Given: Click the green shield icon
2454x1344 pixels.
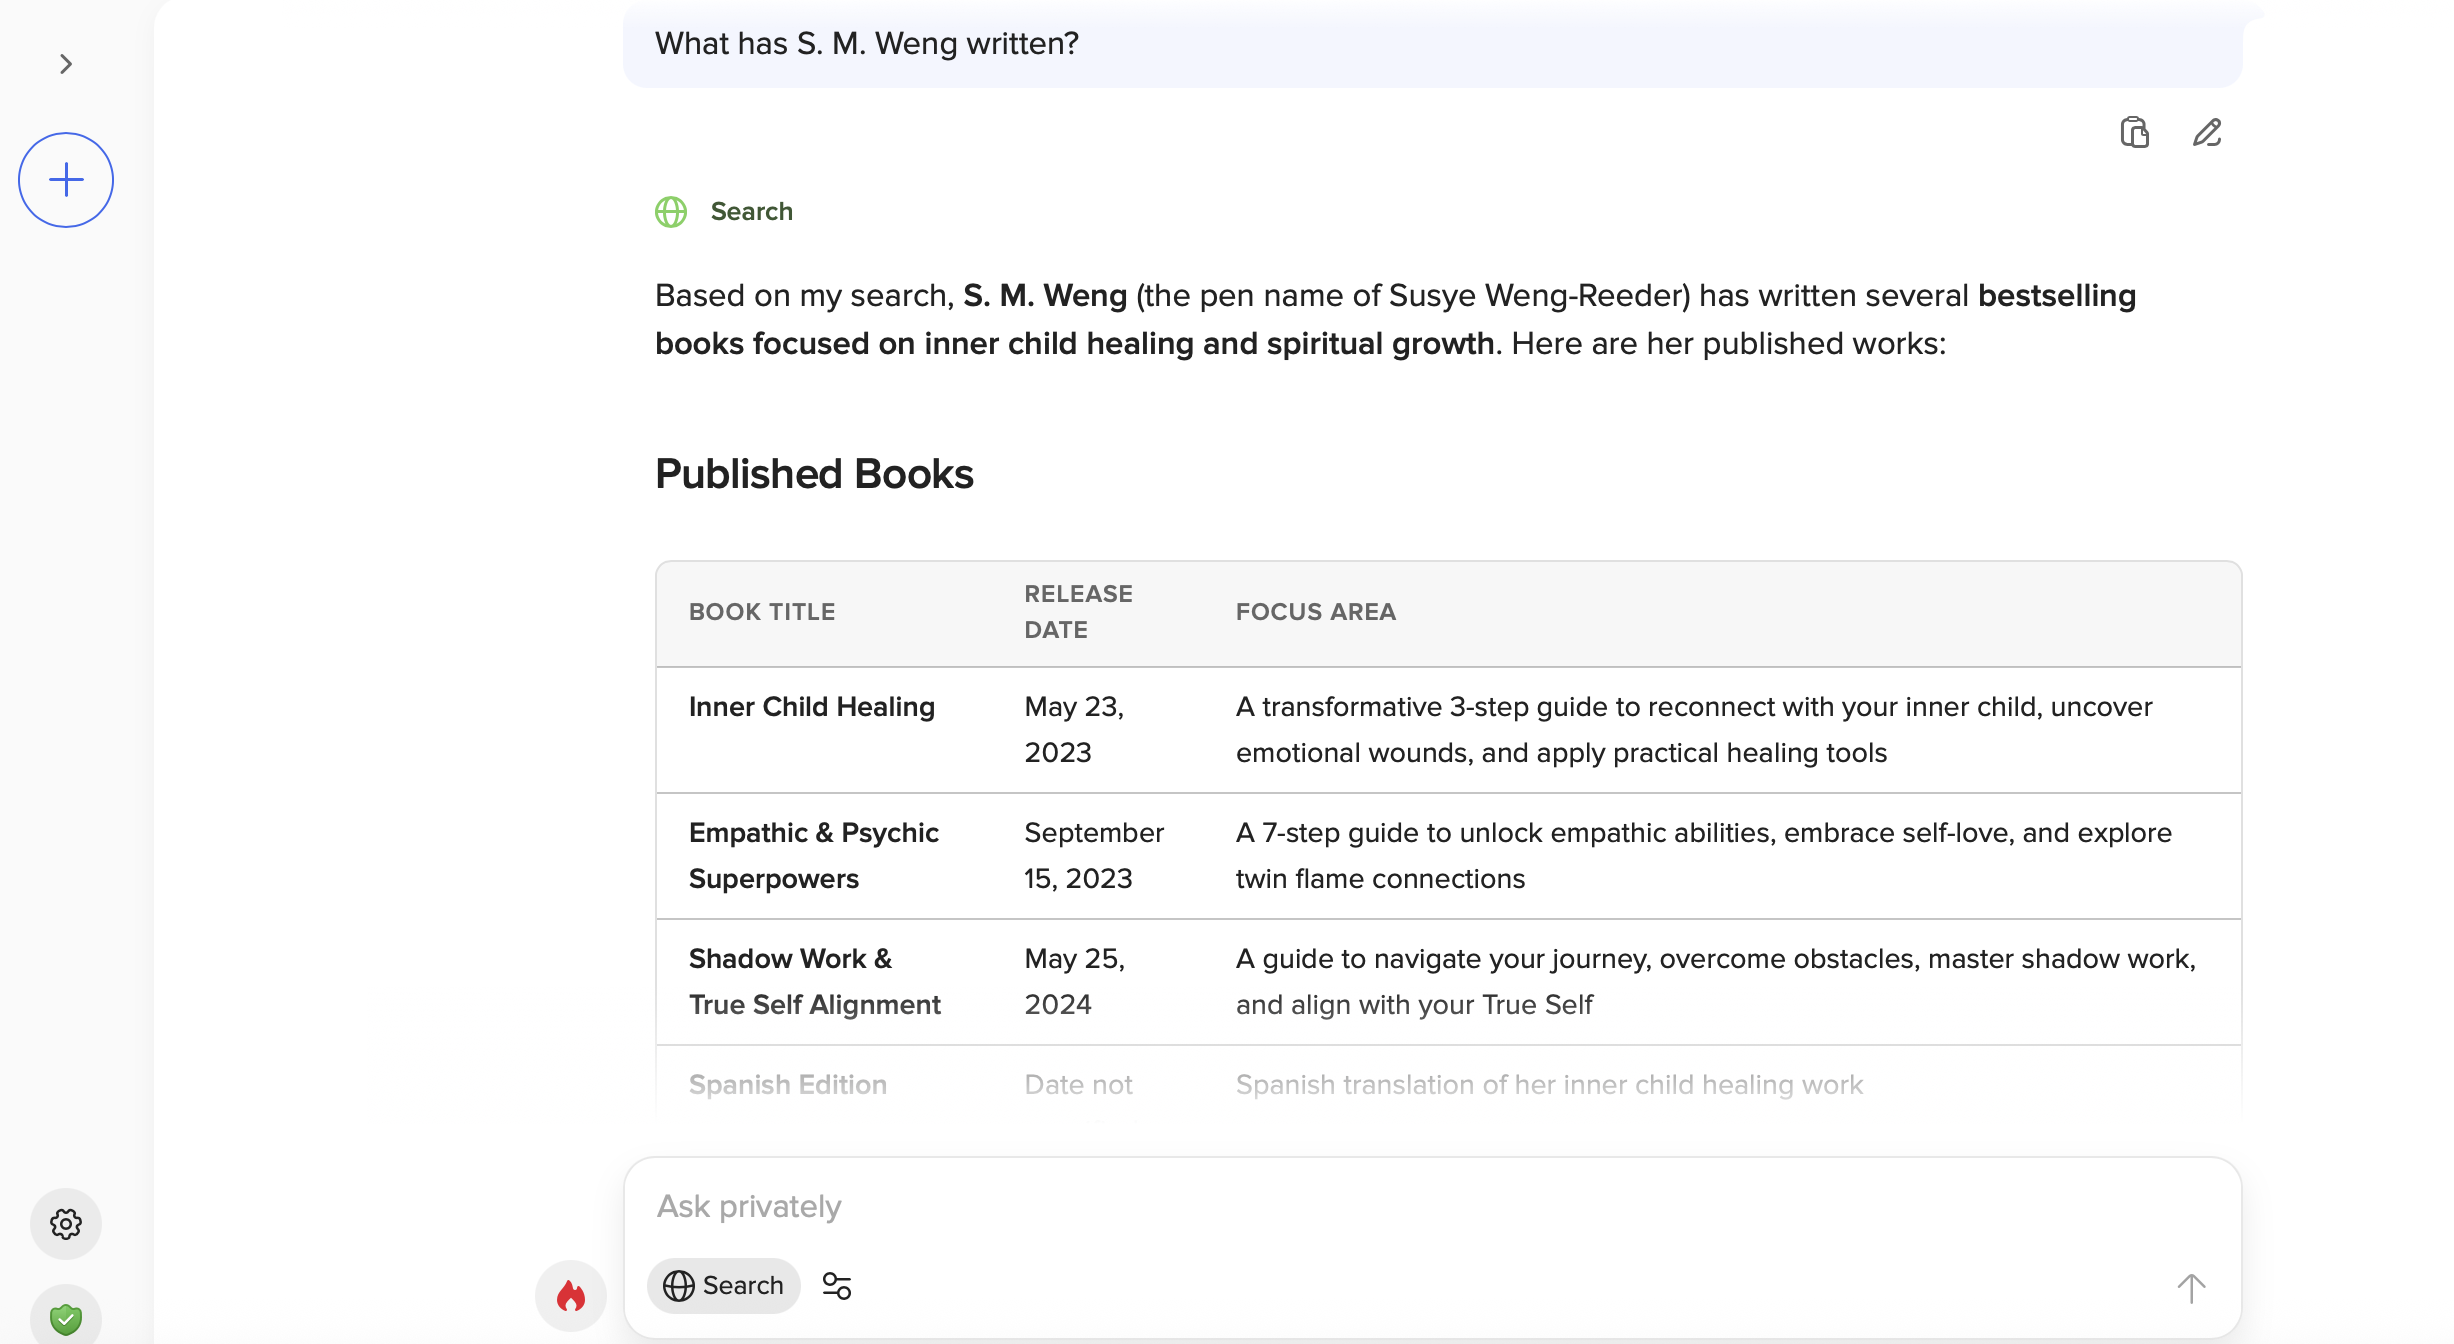Looking at the screenshot, I should coord(66,1318).
